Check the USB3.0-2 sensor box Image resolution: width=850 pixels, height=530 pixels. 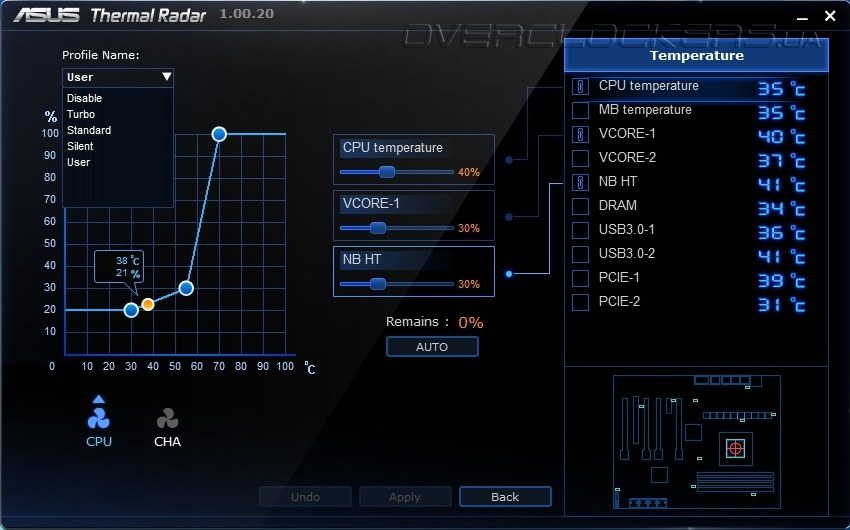click(580, 254)
